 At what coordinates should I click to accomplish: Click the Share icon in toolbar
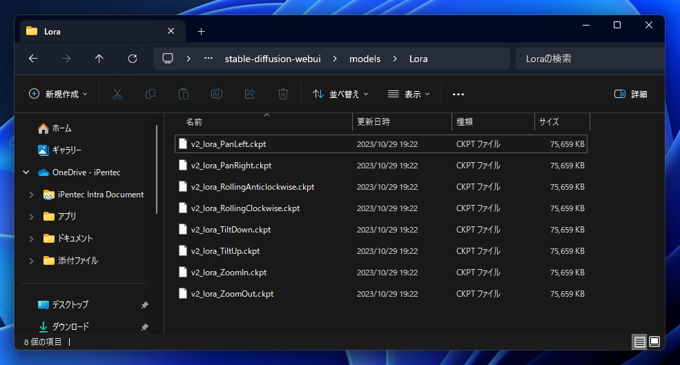(250, 94)
